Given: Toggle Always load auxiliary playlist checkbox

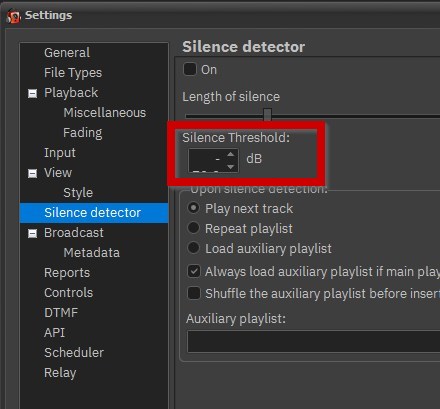Looking at the screenshot, I should tap(194, 271).
